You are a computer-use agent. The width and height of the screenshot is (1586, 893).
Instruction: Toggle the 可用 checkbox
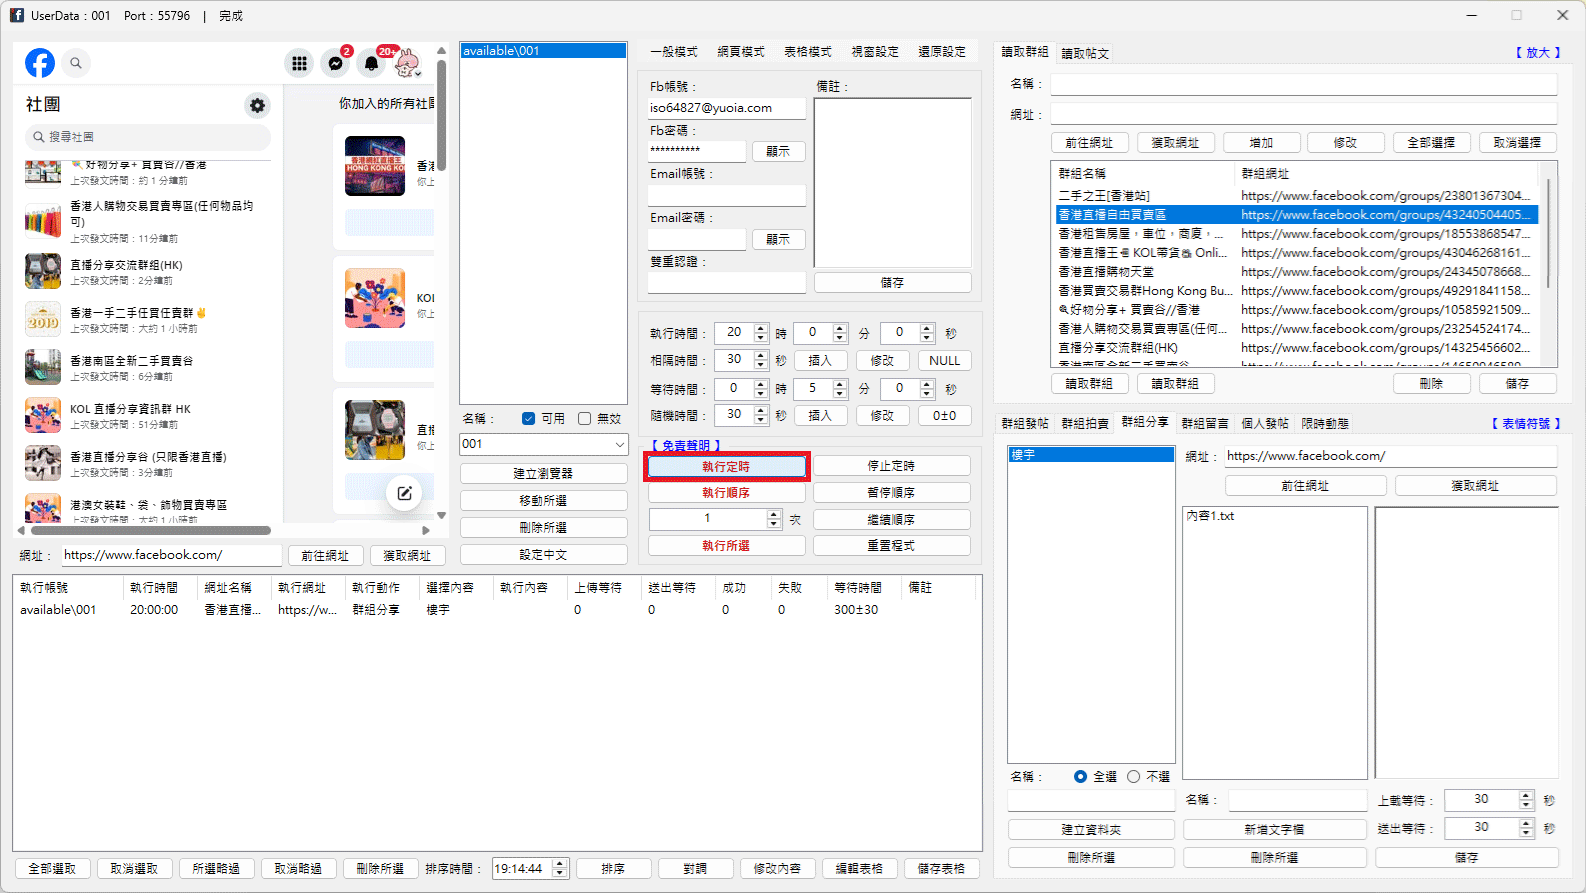[x=528, y=419]
